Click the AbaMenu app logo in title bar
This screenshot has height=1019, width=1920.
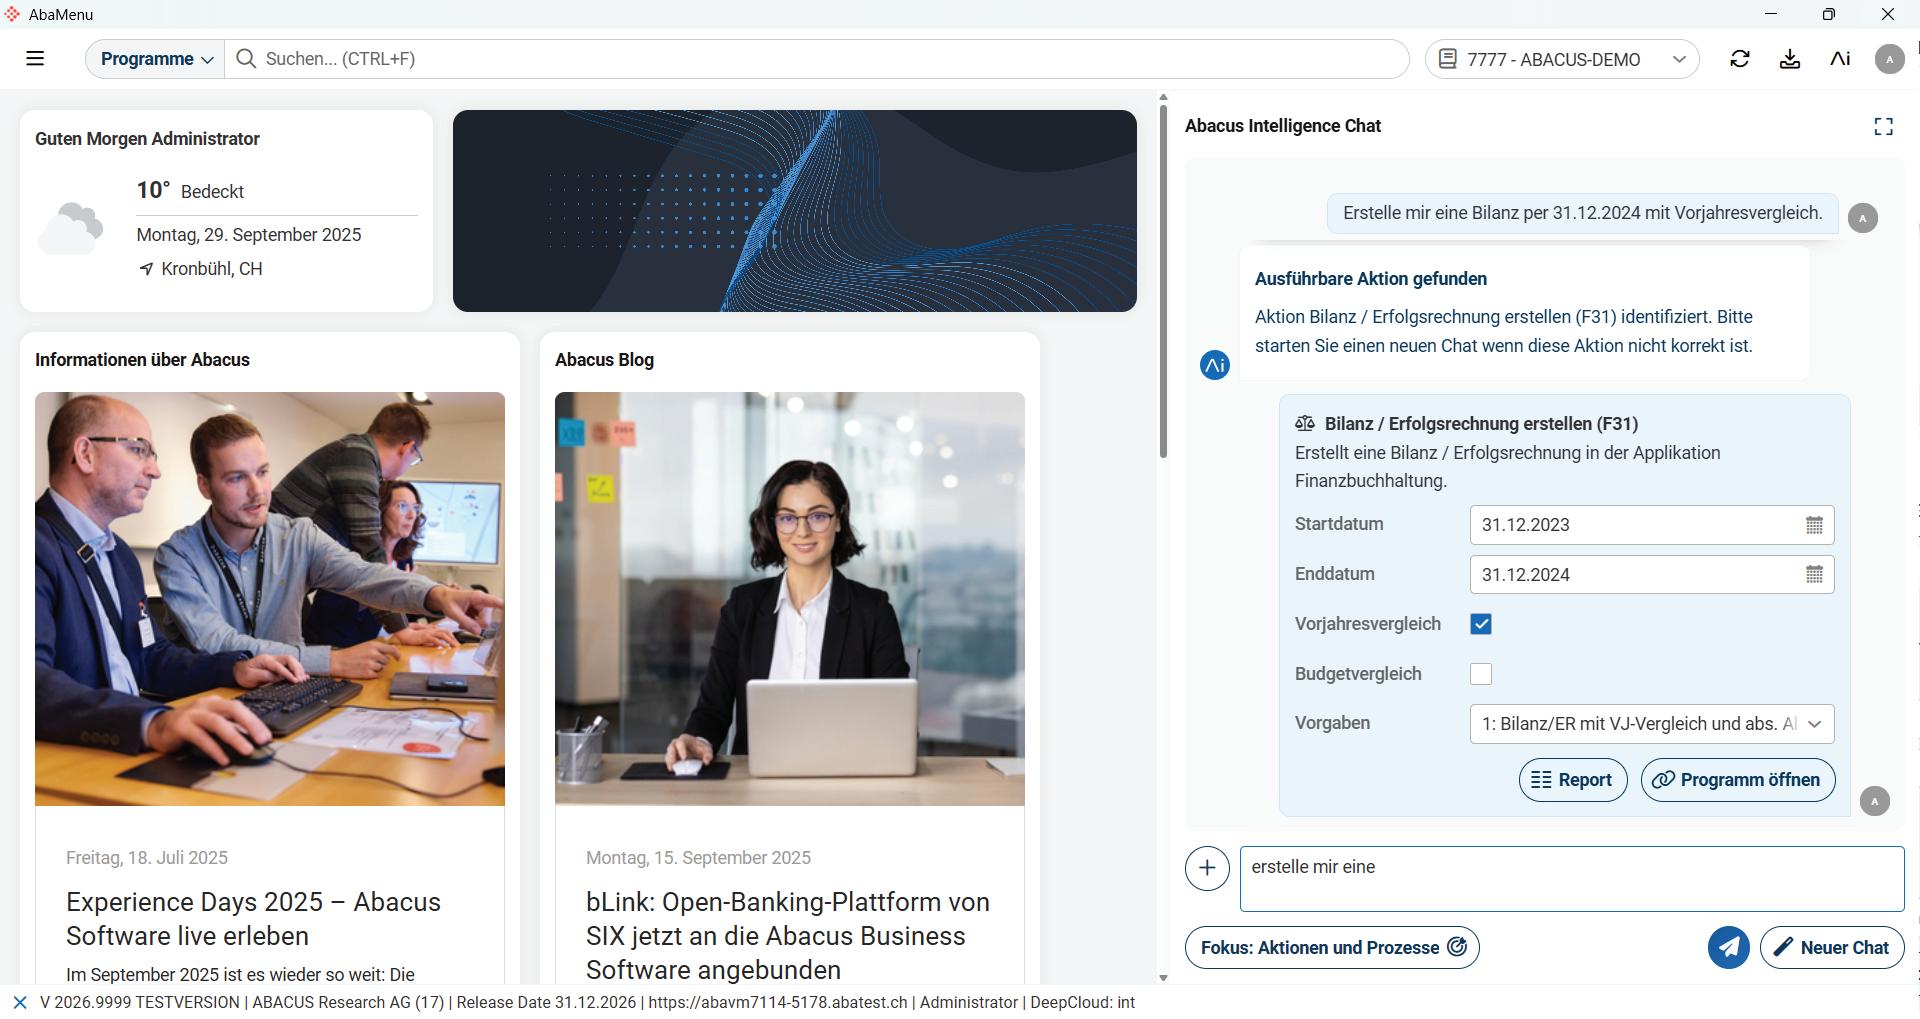pyautogui.click(x=12, y=14)
